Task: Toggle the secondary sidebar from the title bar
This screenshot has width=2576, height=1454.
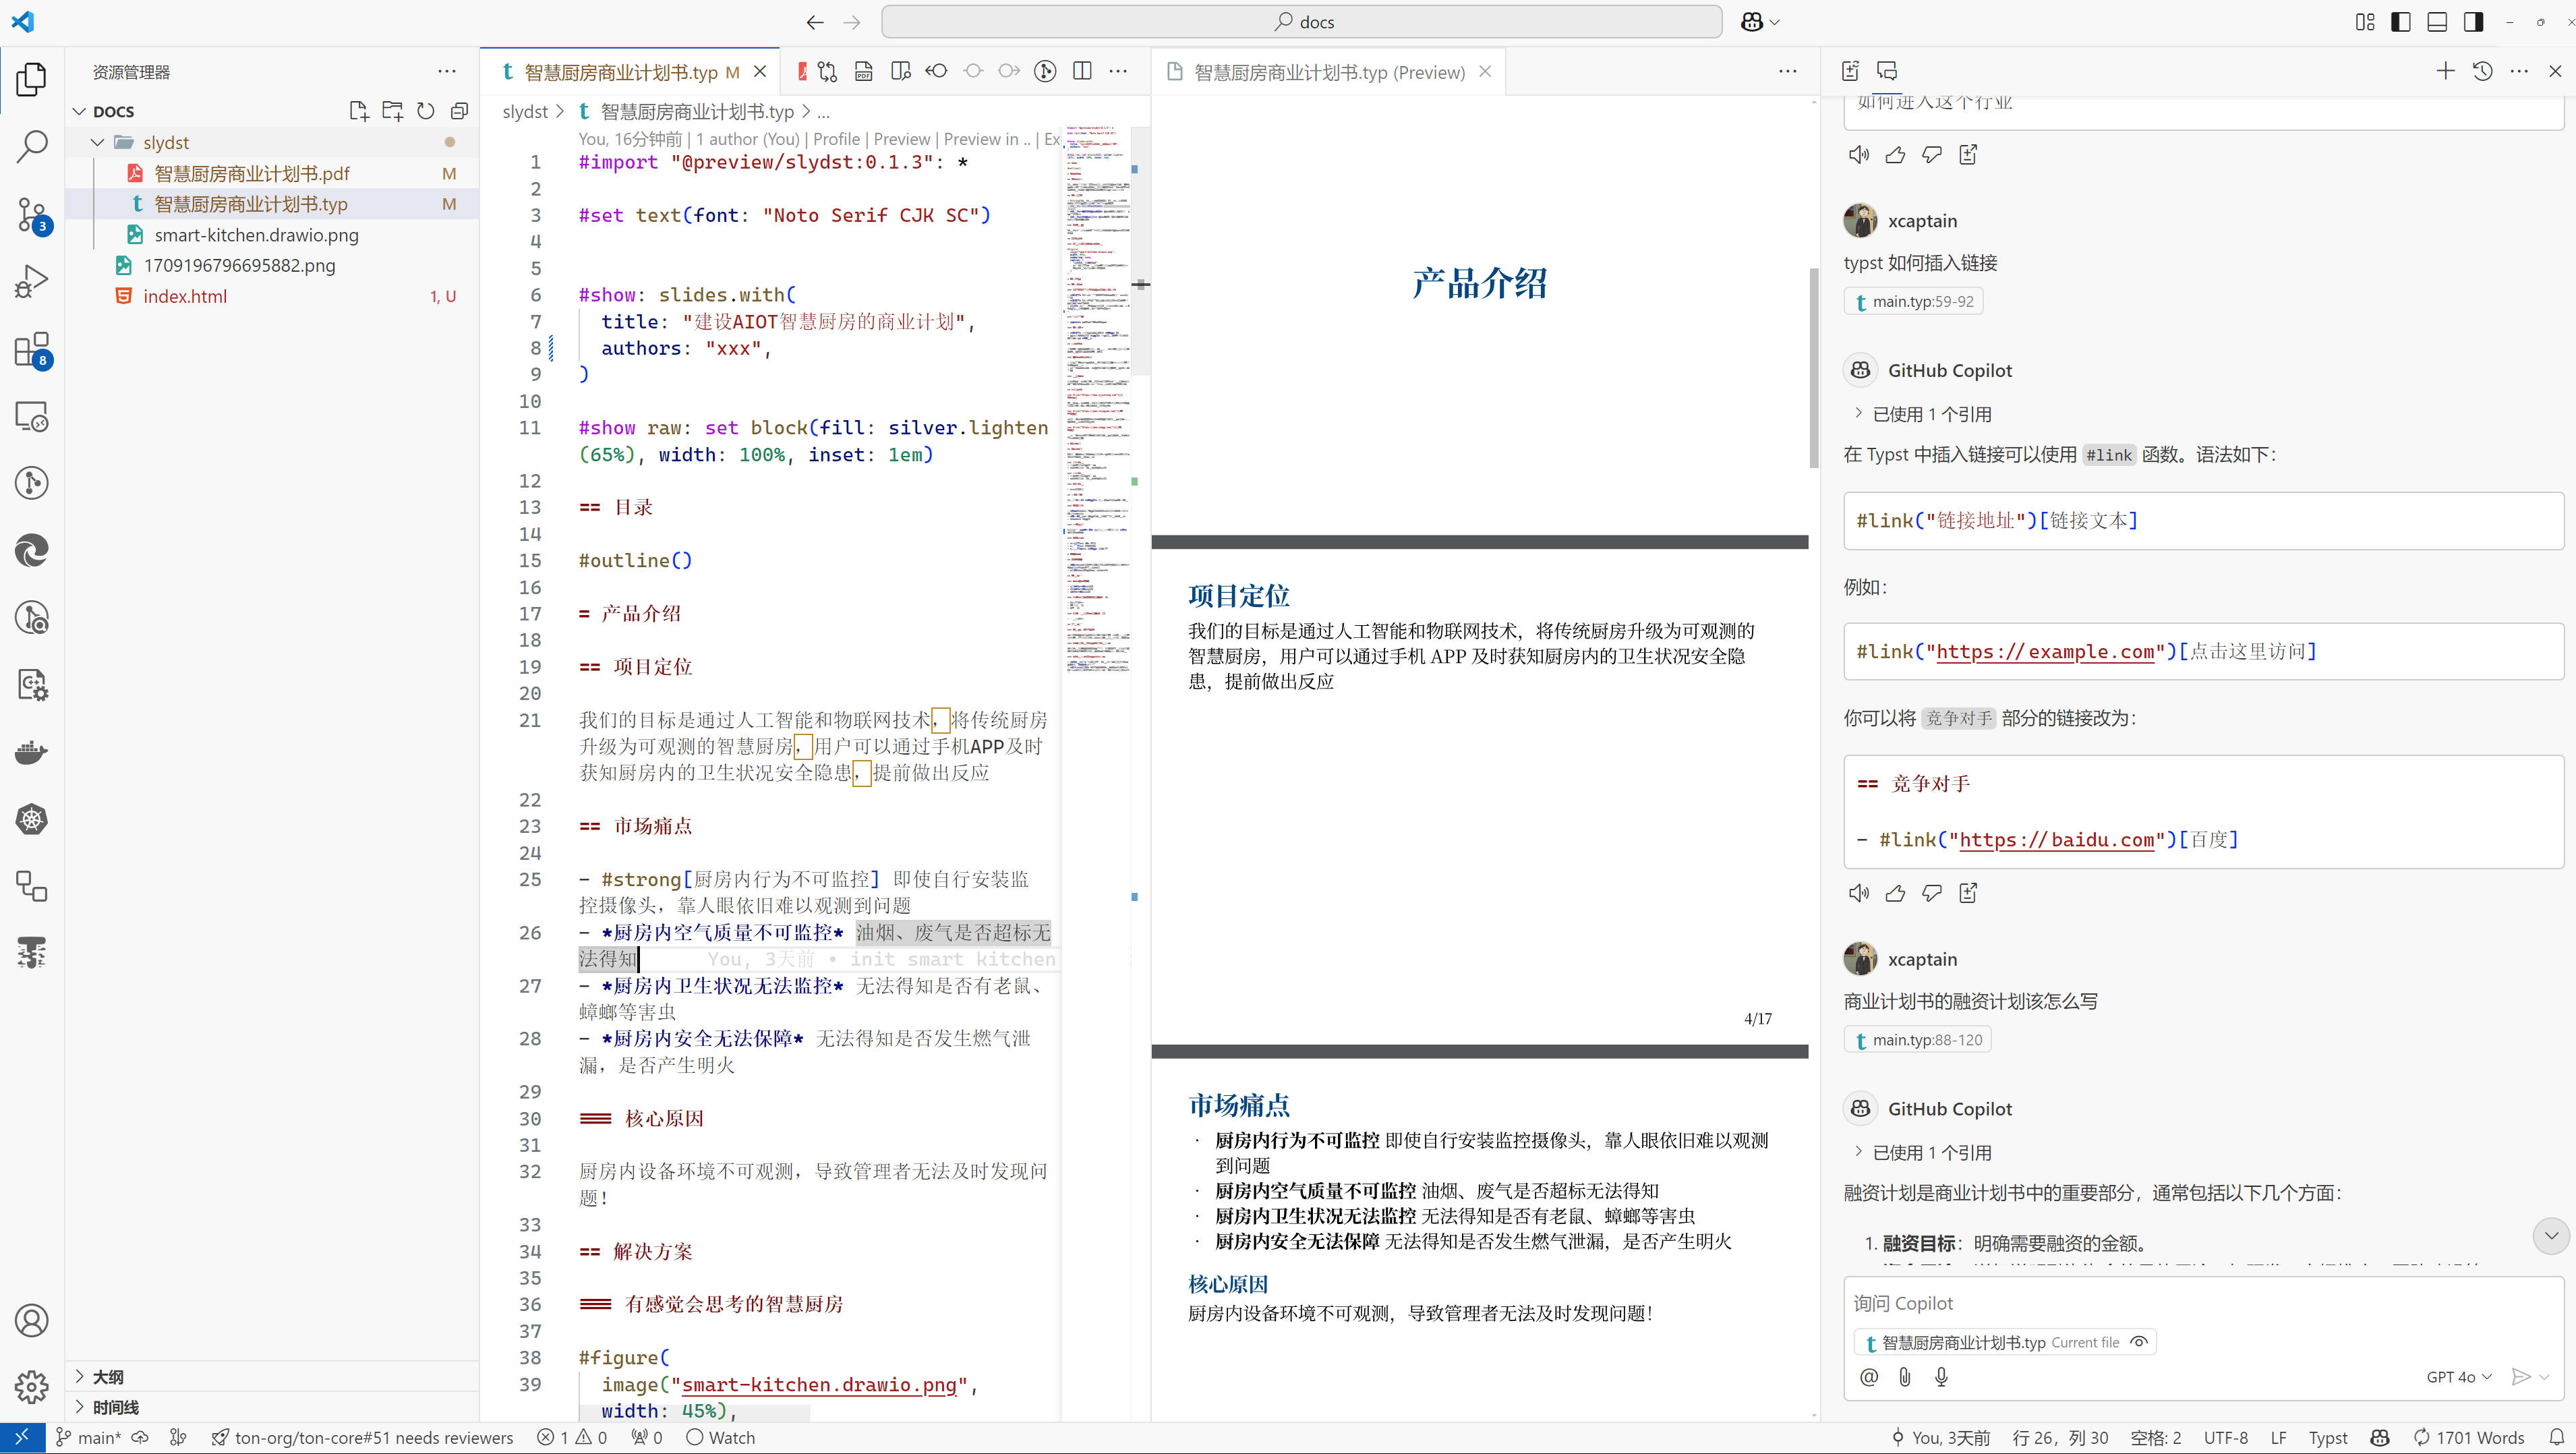Action: click(2473, 21)
